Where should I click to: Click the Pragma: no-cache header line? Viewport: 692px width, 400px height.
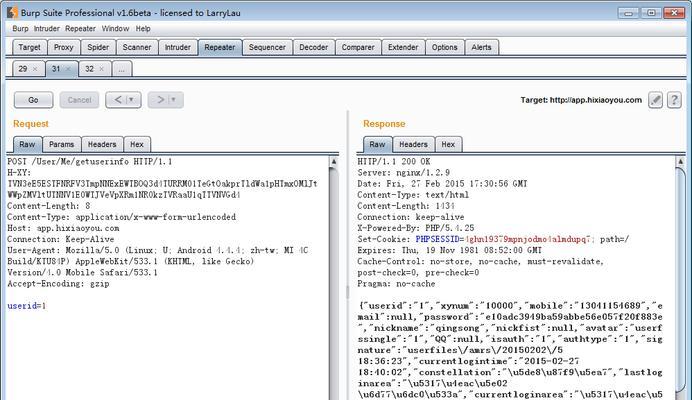tap(396, 283)
